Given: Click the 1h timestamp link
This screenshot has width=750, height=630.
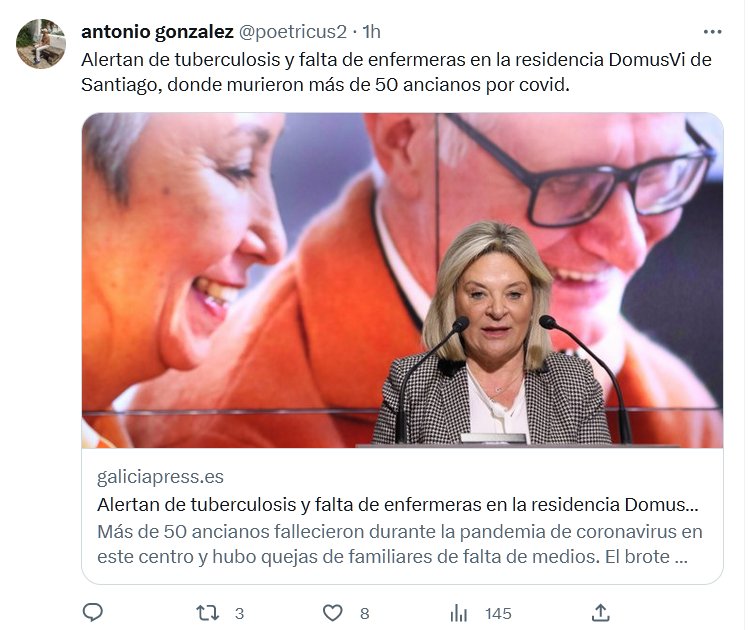Looking at the screenshot, I should [371, 32].
